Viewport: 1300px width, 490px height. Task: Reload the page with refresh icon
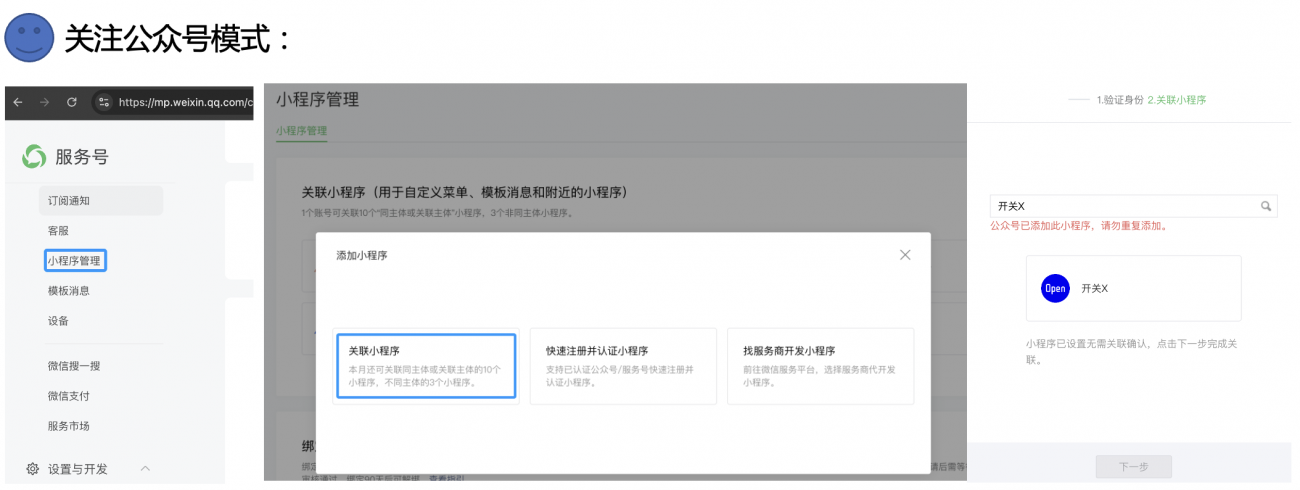click(71, 102)
